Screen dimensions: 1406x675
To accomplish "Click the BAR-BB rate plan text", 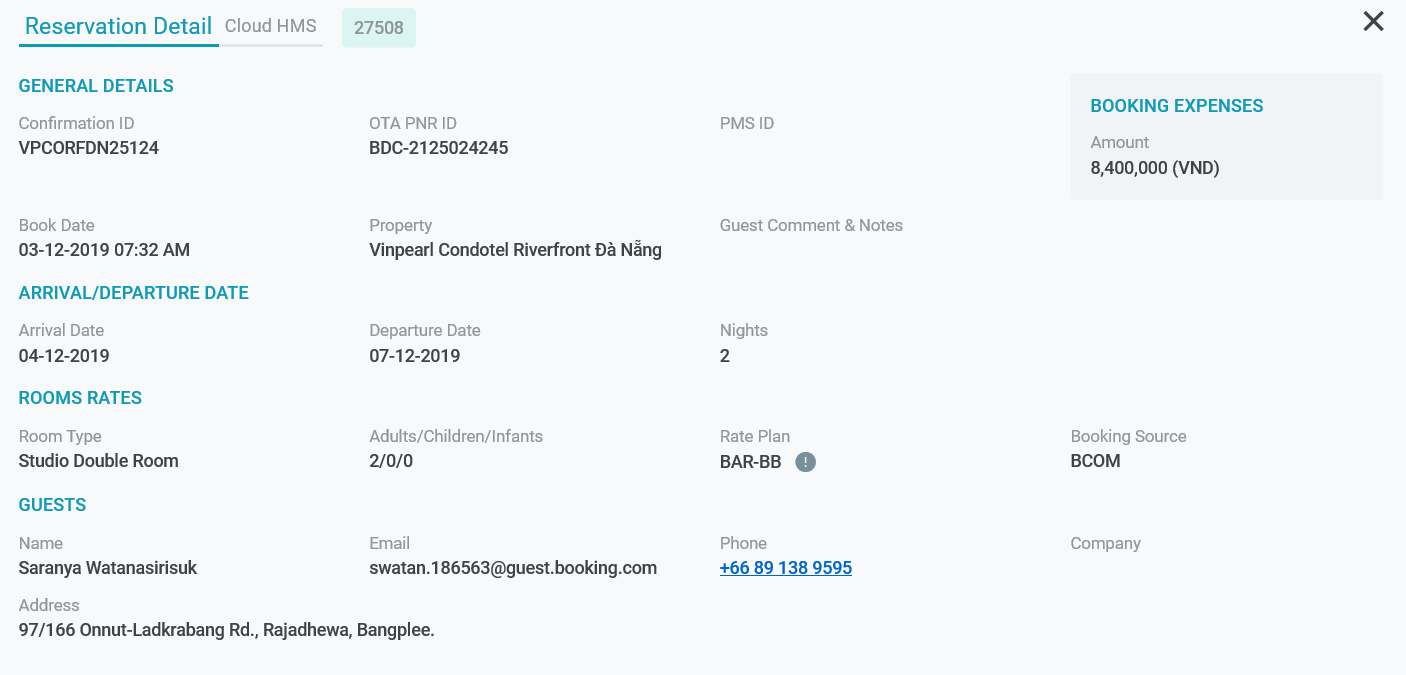I will click(750, 462).
